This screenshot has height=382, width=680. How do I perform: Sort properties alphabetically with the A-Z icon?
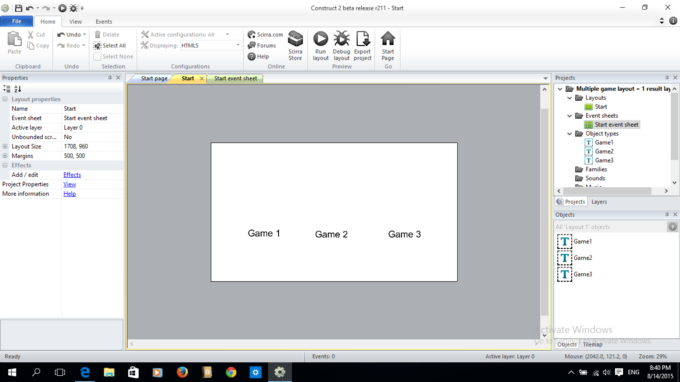coord(17,89)
